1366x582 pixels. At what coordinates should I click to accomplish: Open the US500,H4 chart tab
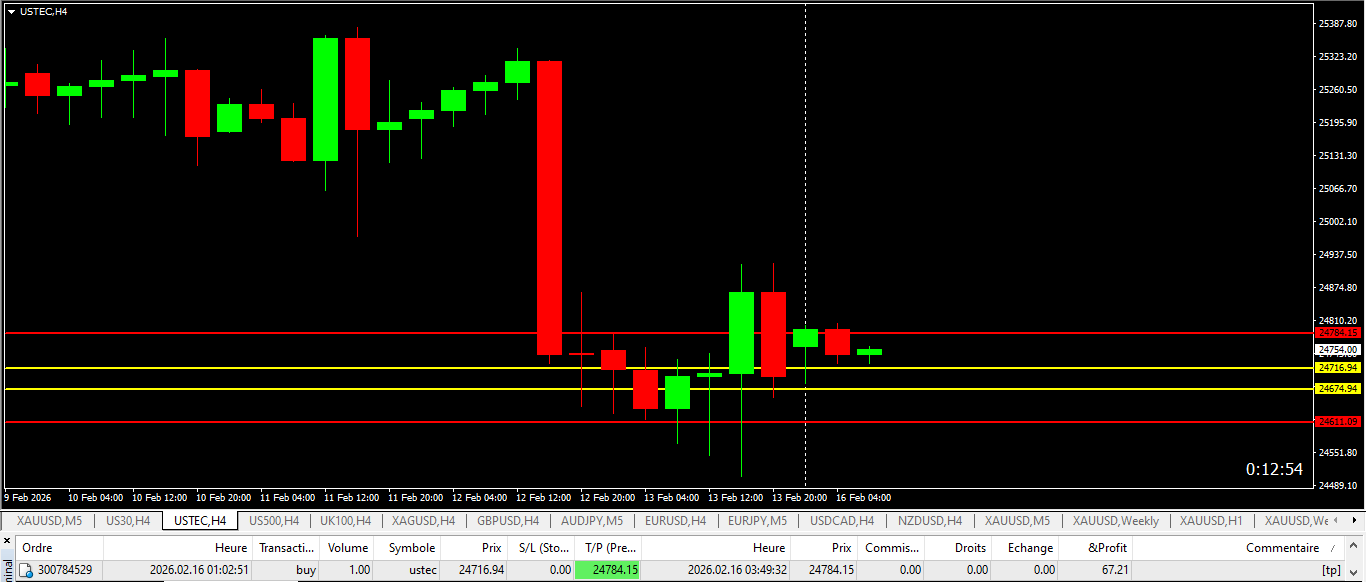(274, 521)
